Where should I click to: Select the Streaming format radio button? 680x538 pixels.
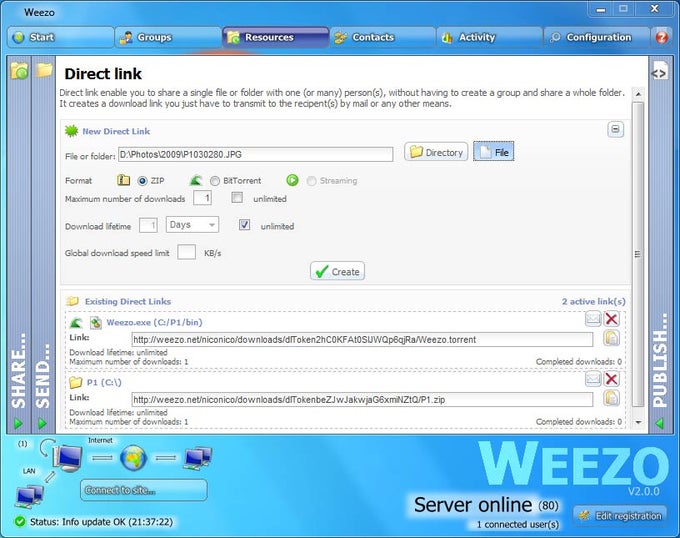pyautogui.click(x=311, y=181)
